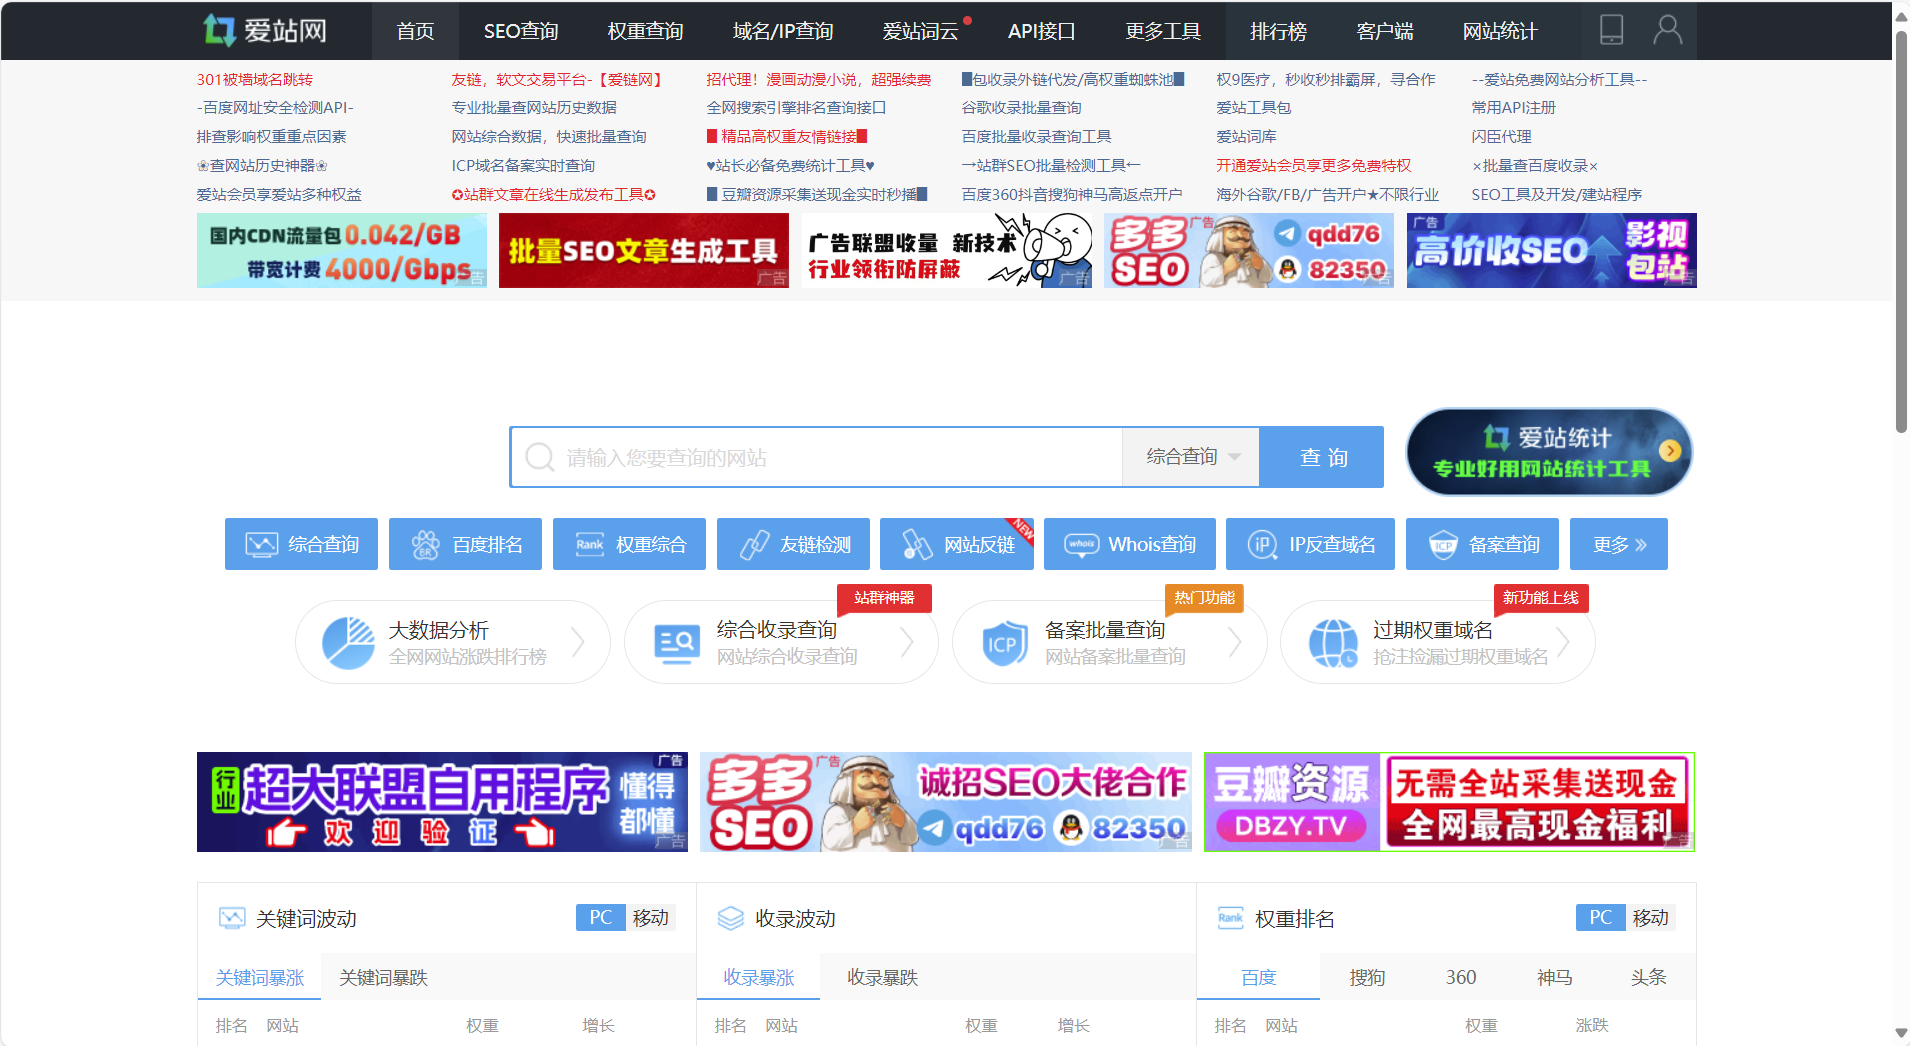The width and height of the screenshot is (1910, 1046).
Task: Open the mobile version phone icon
Action: (x=1611, y=30)
